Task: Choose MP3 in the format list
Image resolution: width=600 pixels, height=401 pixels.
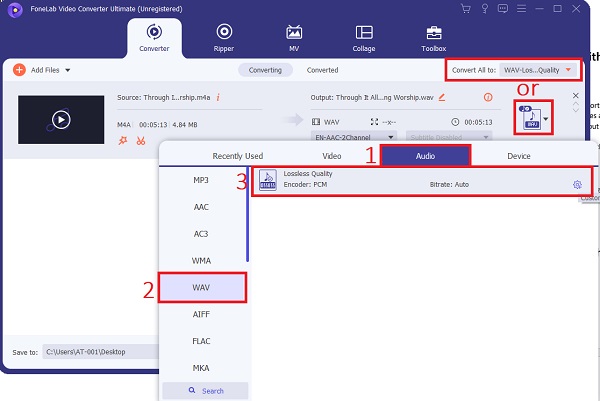Action: 201,180
